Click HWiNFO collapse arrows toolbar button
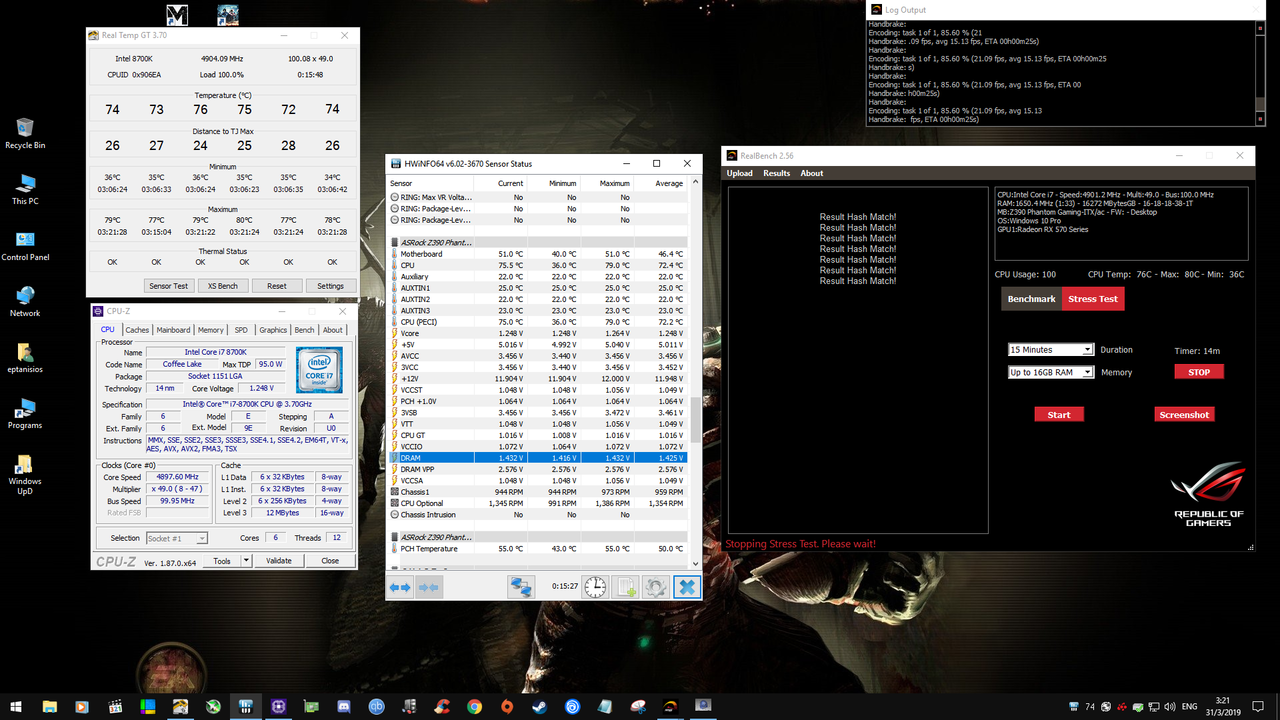 428,587
